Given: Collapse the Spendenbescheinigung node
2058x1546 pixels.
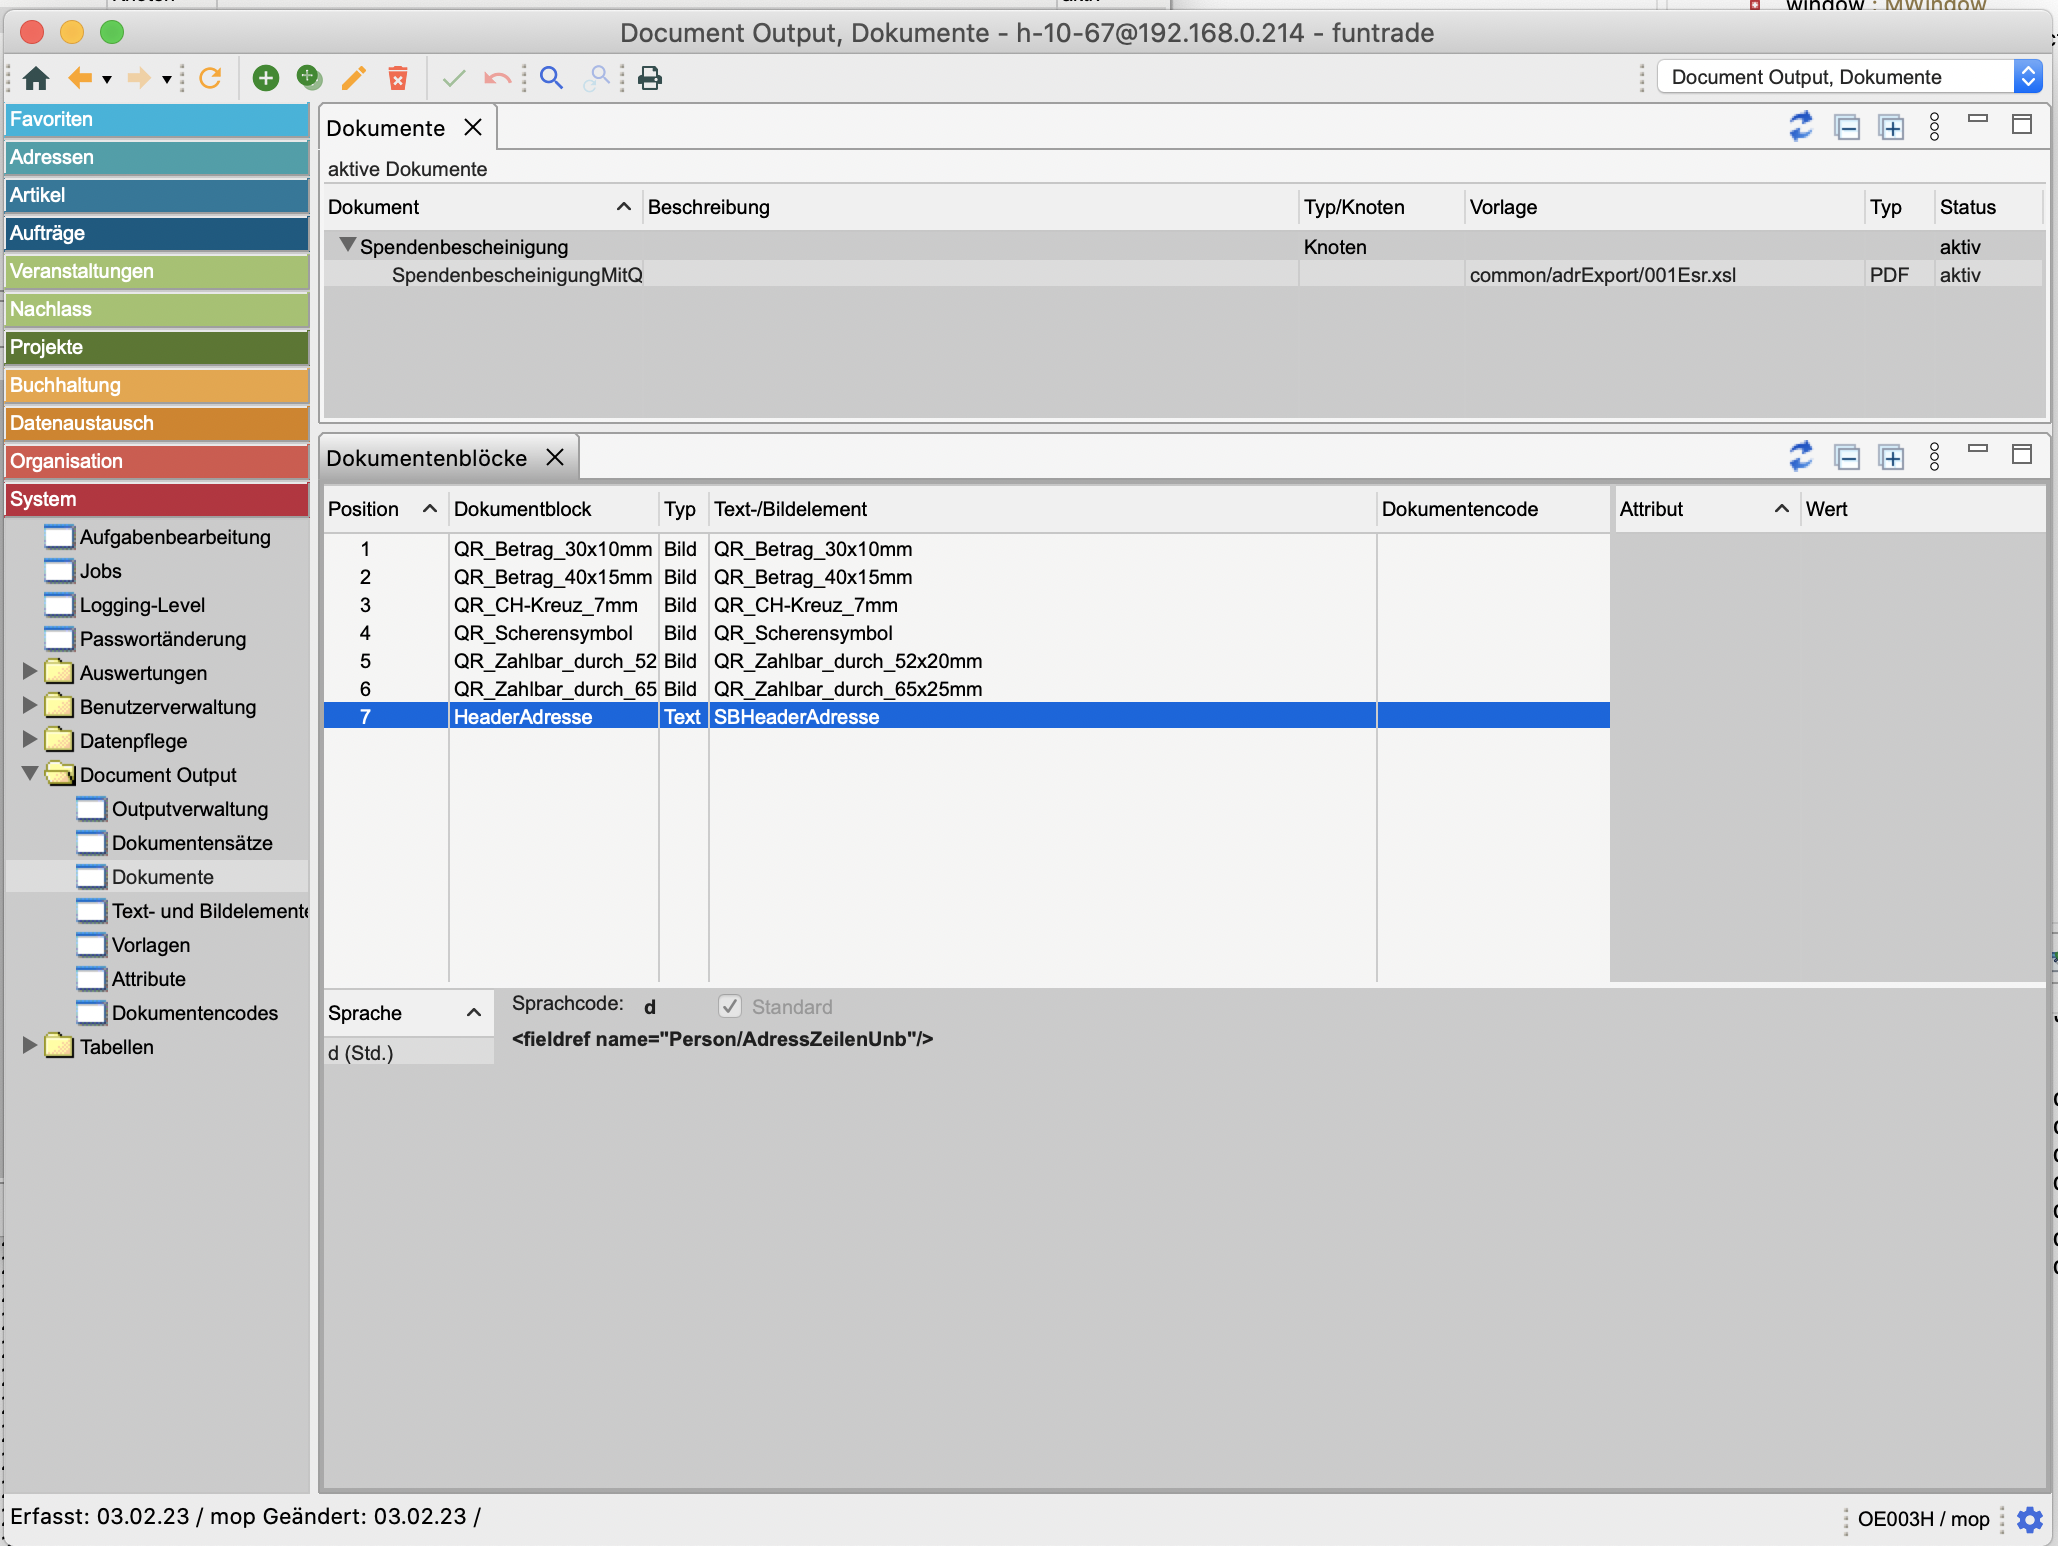Looking at the screenshot, I should (x=347, y=245).
